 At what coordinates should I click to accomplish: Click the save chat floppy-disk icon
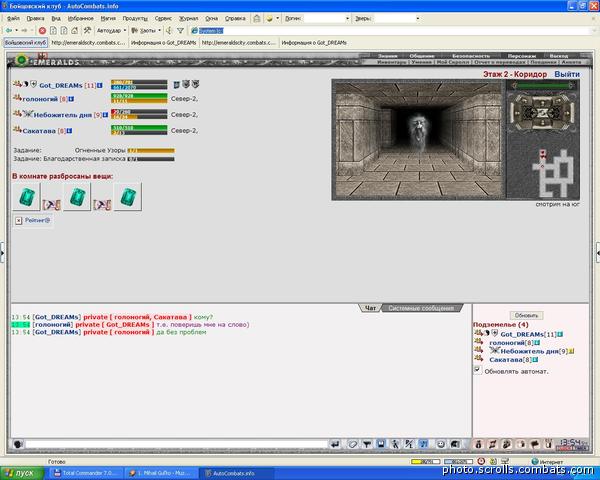(x=381, y=444)
